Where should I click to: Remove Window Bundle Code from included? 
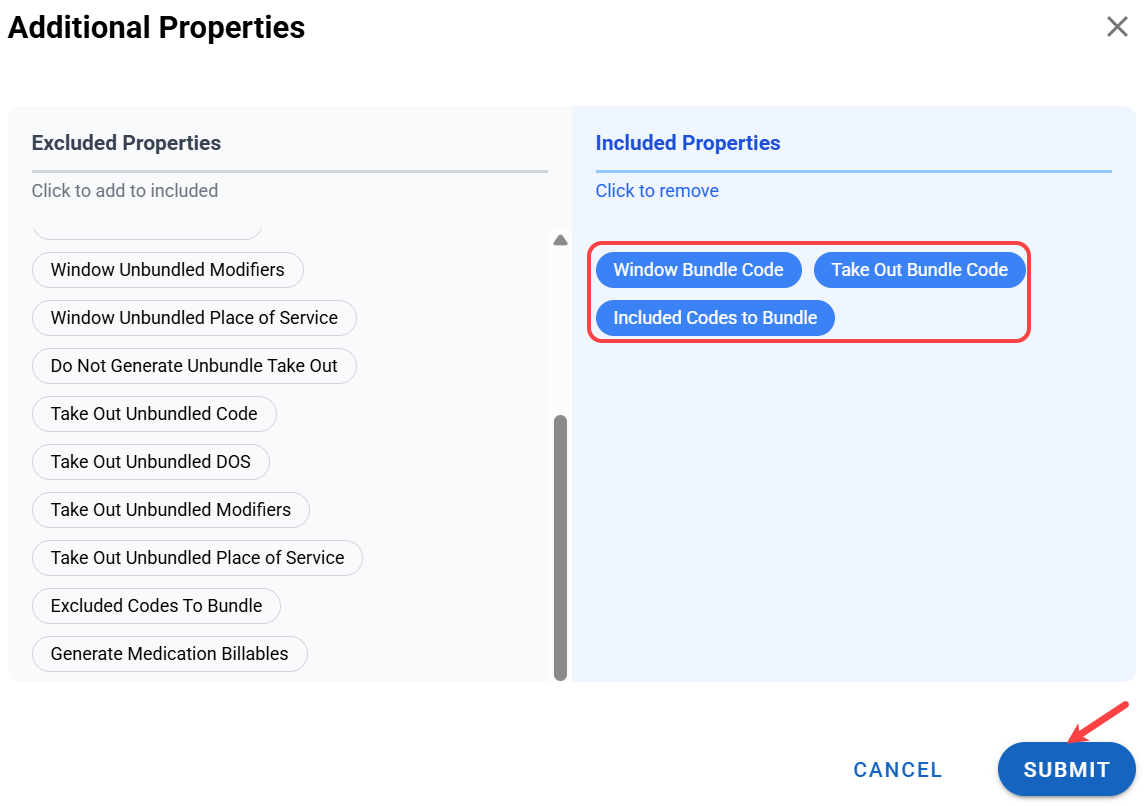(698, 270)
